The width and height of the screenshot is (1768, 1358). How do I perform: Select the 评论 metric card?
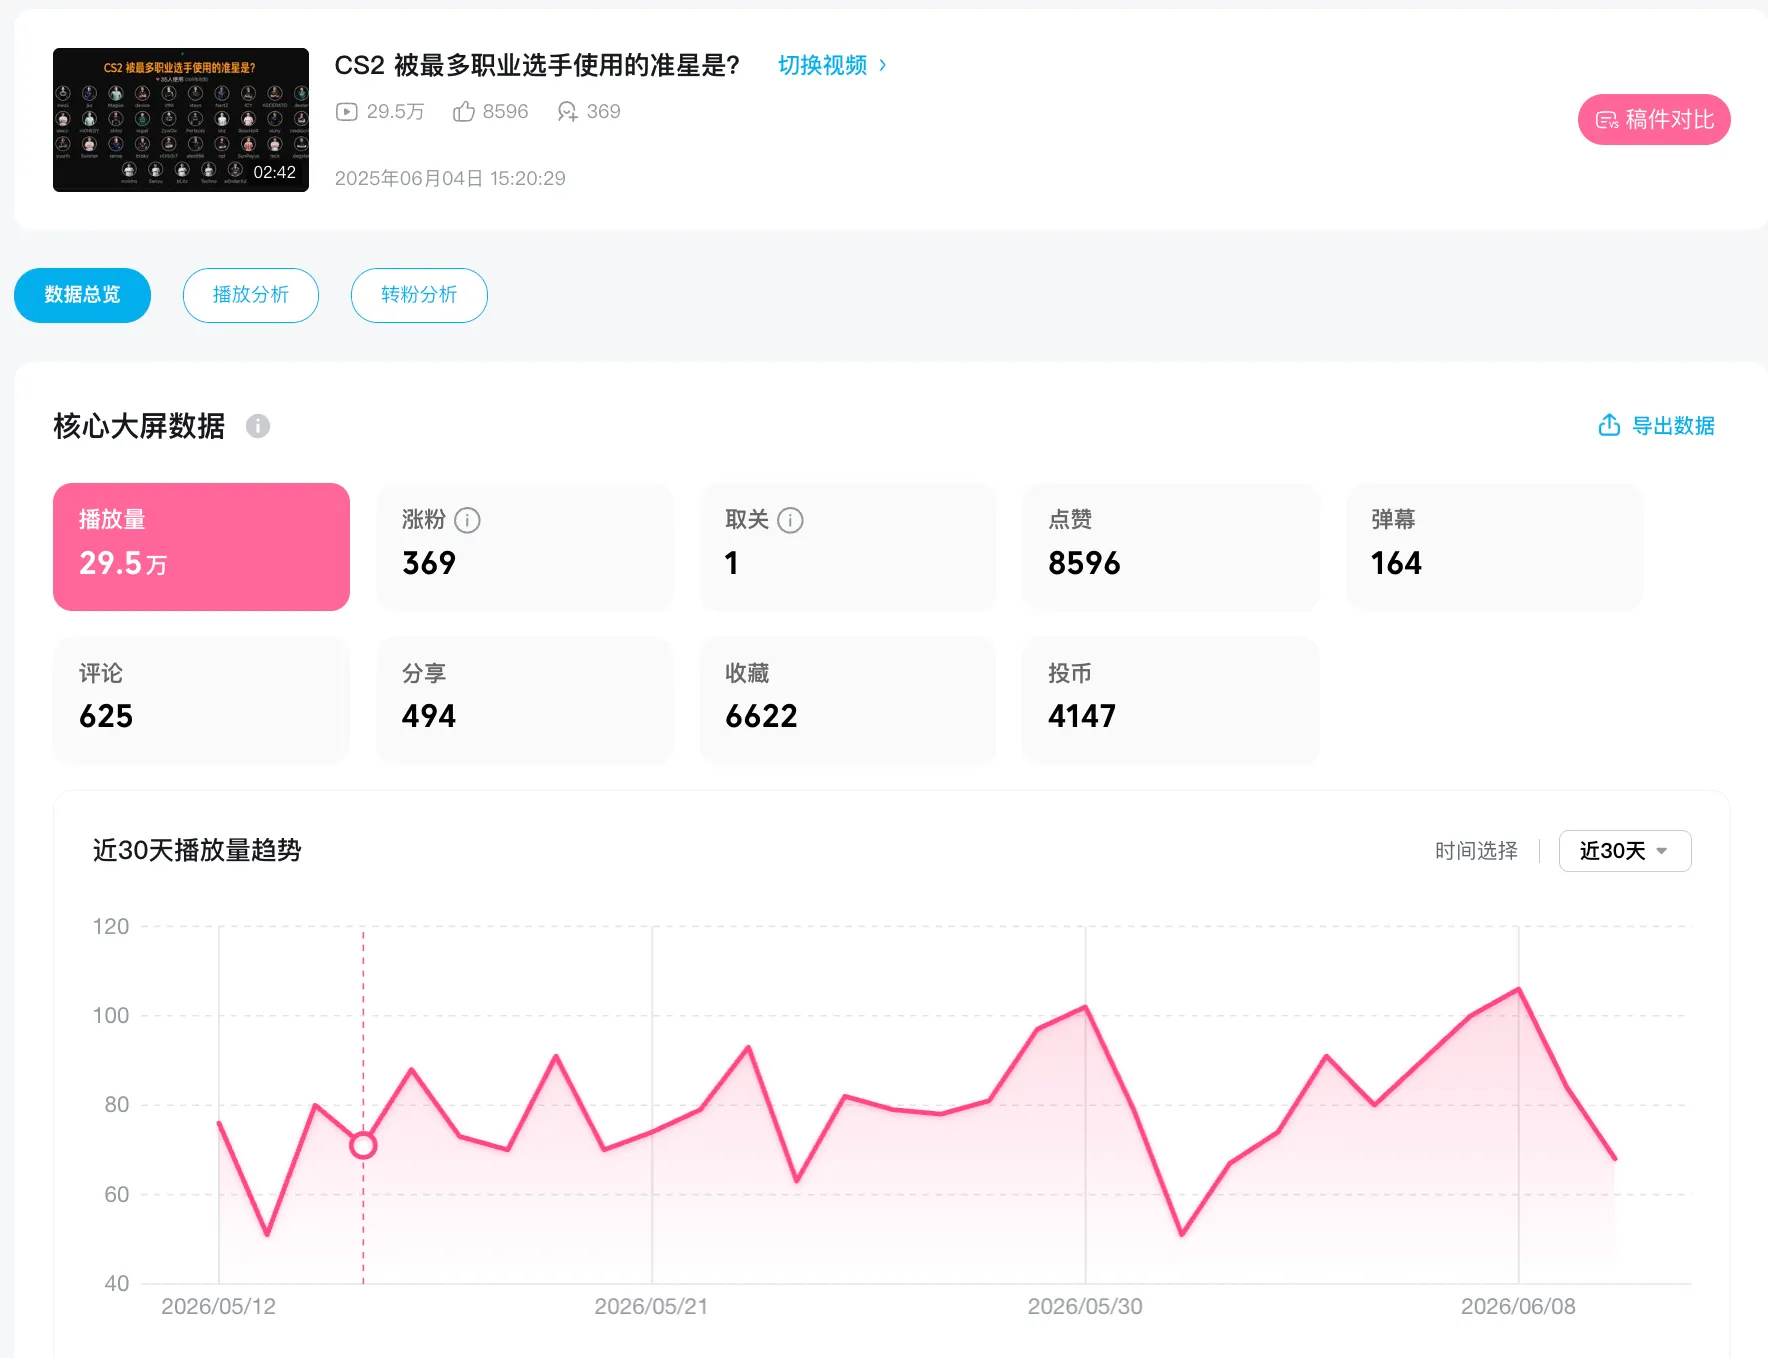[201, 700]
